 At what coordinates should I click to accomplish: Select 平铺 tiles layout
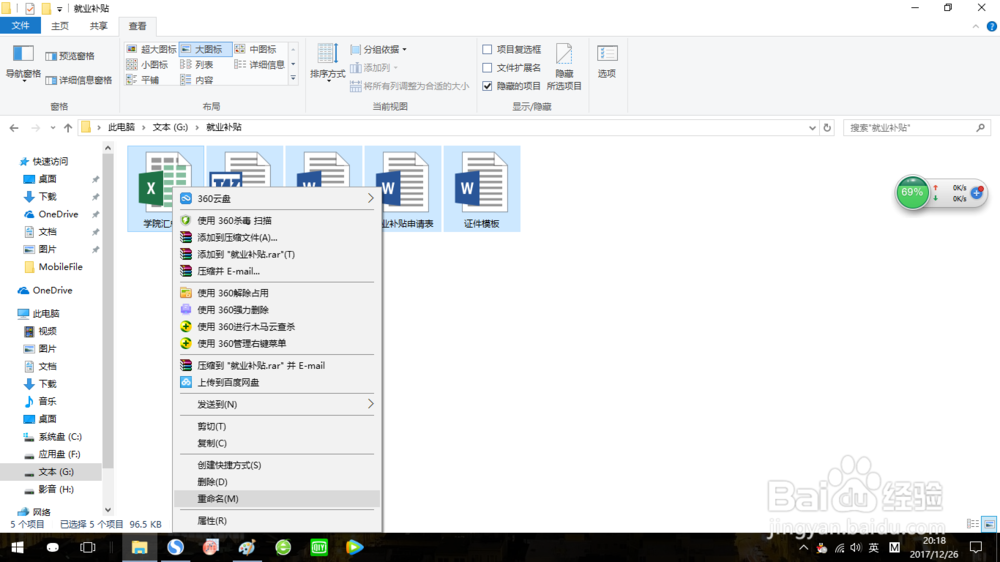143,80
